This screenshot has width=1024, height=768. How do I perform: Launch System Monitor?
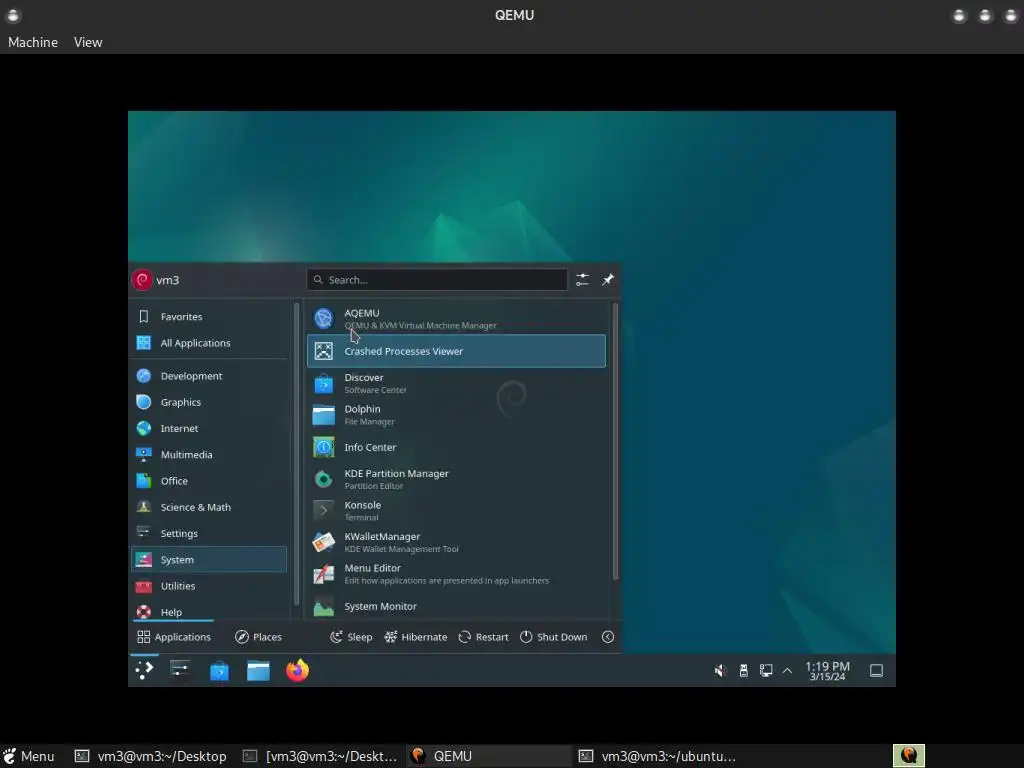456,606
